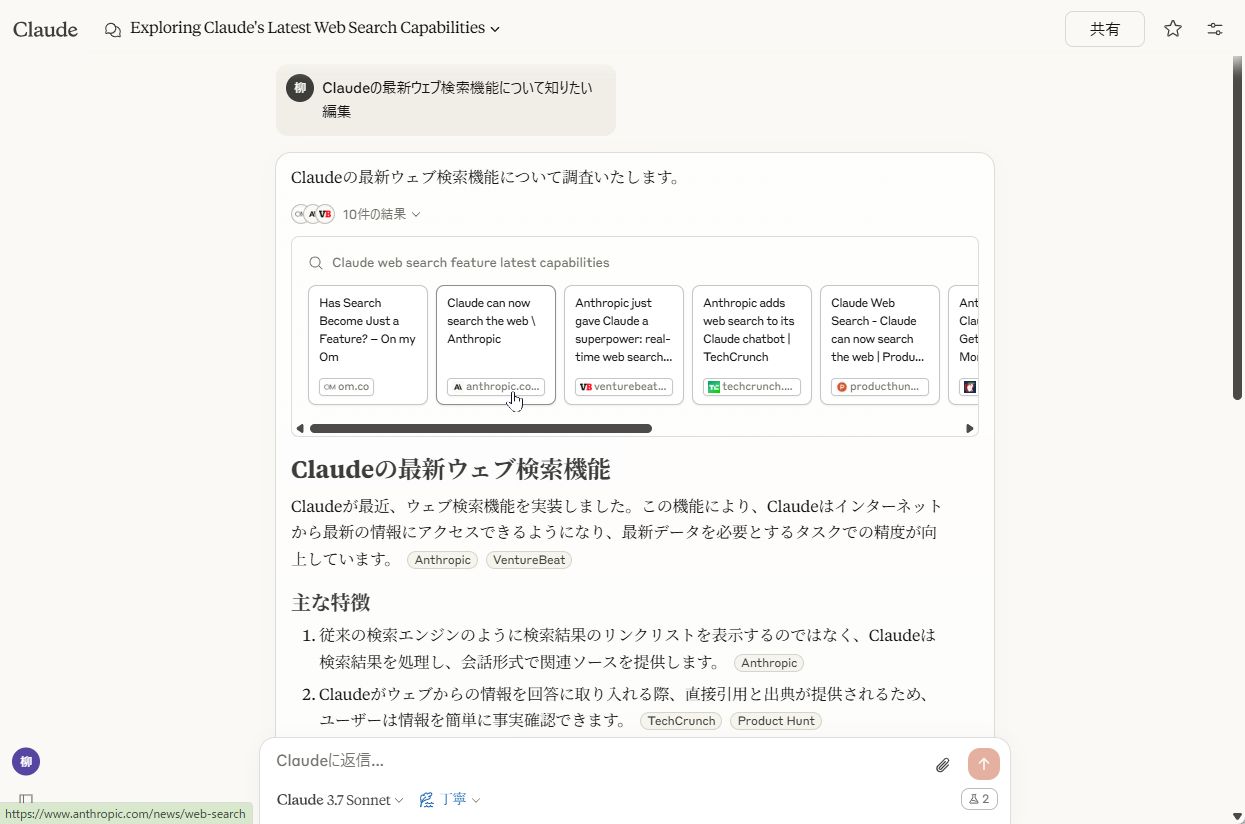Click the Anthropic citation chip in item 1
This screenshot has width=1245, height=824.
click(769, 663)
